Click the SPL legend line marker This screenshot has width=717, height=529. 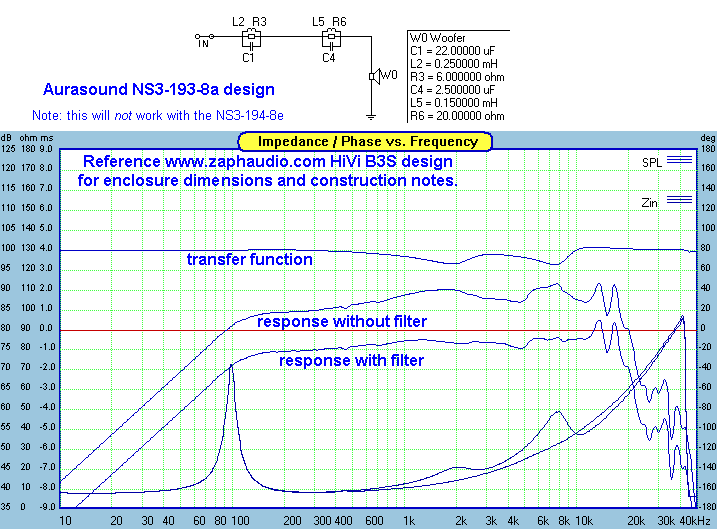click(679, 160)
